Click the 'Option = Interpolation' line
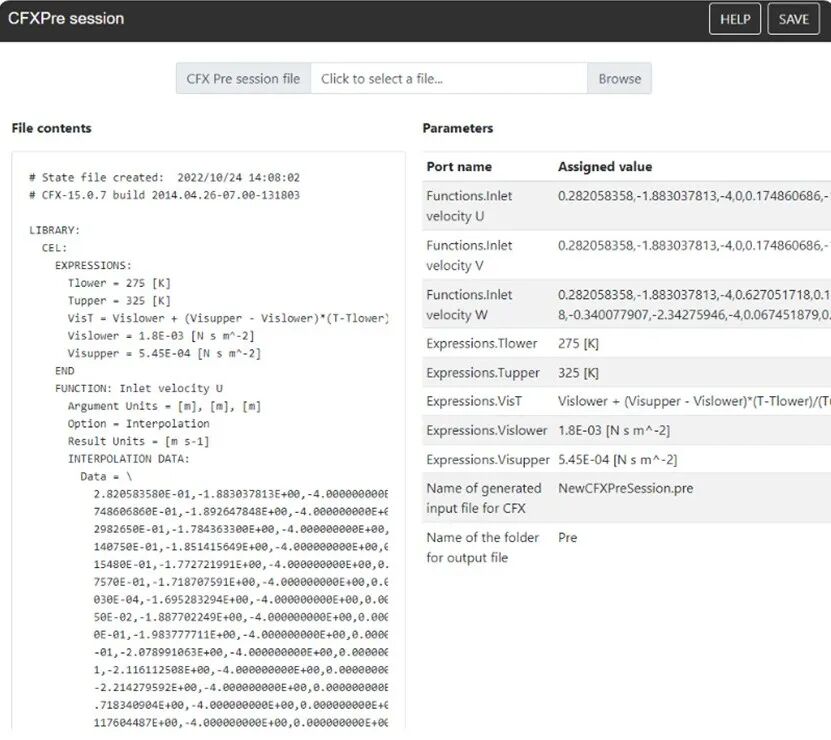The image size is (831, 740). [x=138, y=424]
